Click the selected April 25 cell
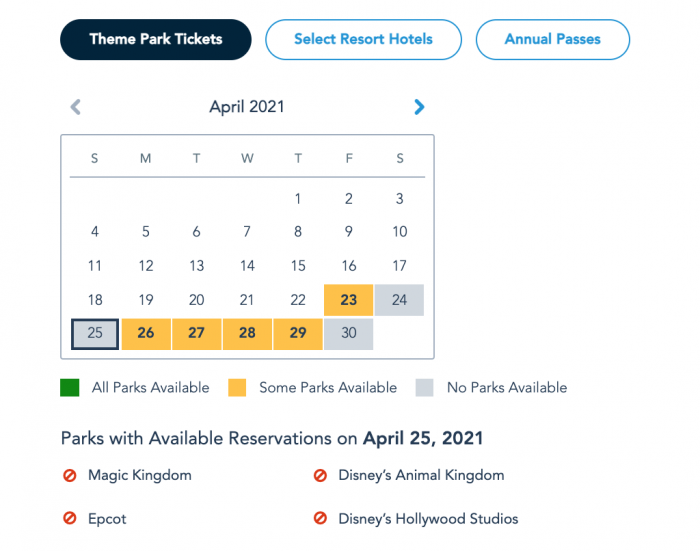Image resolution: width=700 pixels, height=551 pixels. [95, 333]
